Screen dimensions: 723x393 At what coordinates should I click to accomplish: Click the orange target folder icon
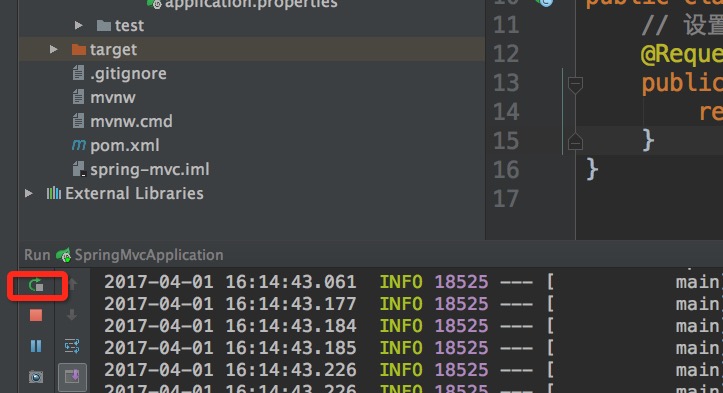coord(79,49)
